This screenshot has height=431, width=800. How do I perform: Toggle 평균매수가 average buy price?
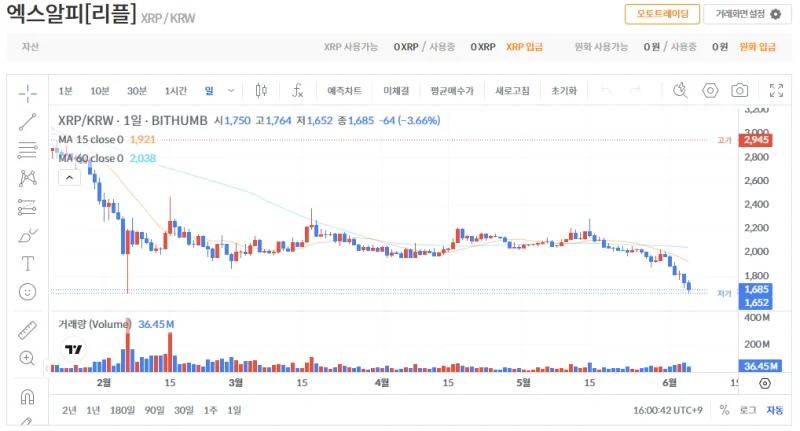click(452, 91)
